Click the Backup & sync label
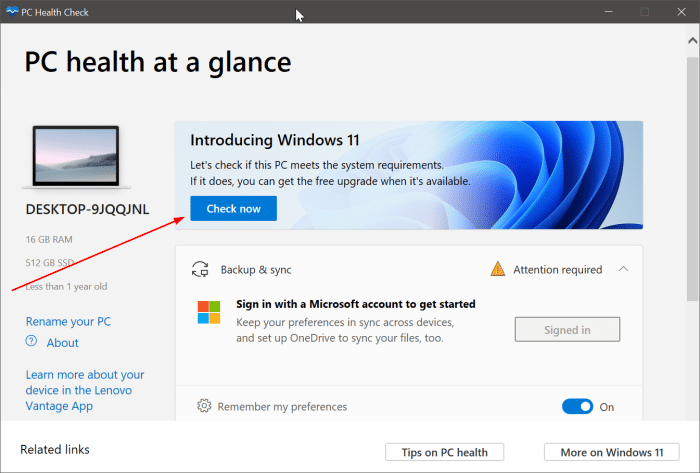Image resolution: width=700 pixels, height=473 pixels. pyautogui.click(x=256, y=270)
